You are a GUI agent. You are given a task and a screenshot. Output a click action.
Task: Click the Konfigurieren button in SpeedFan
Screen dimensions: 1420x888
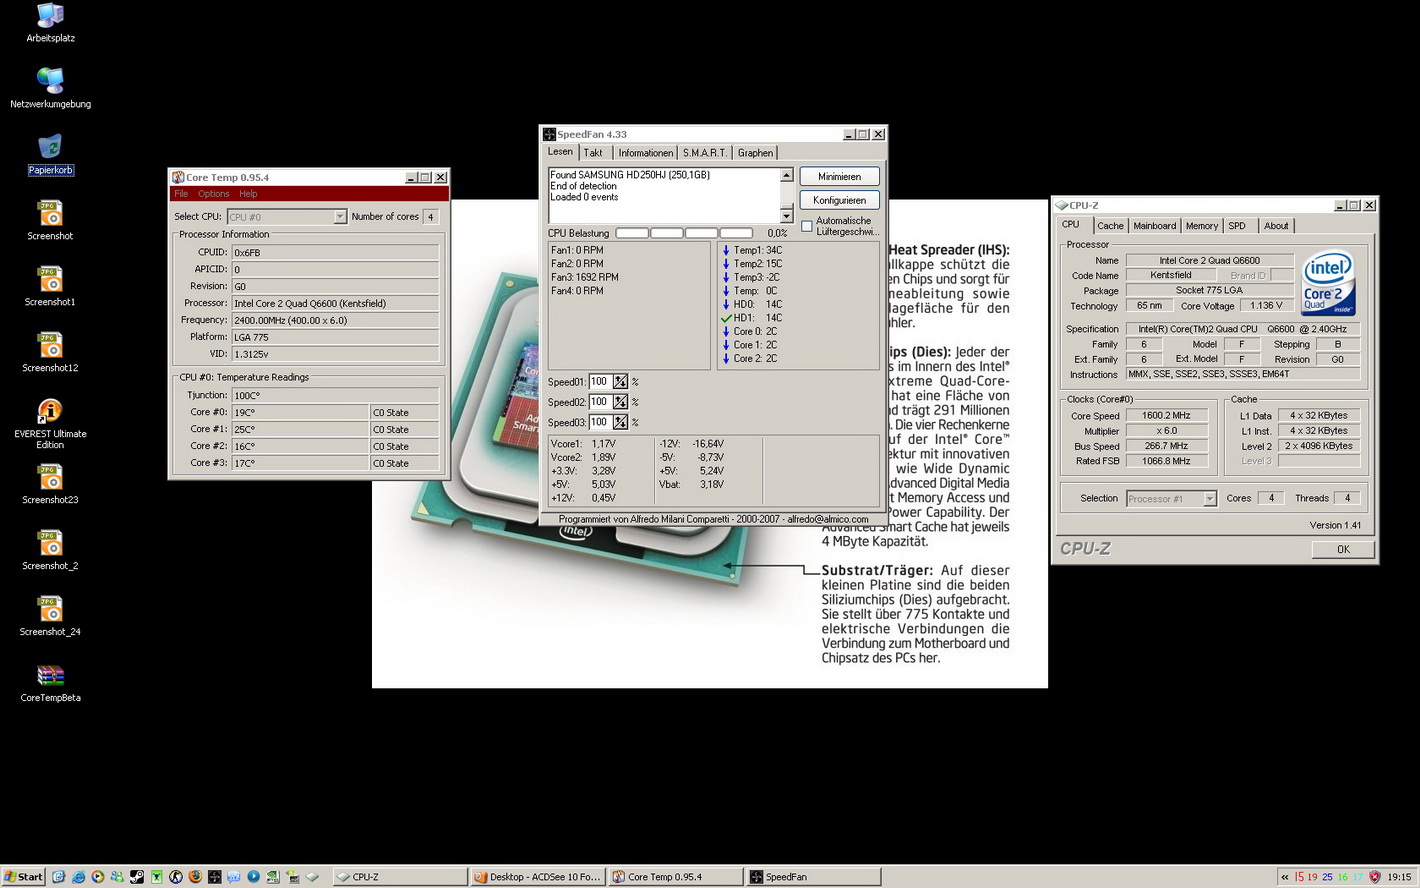pyautogui.click(x=839, y=200)
